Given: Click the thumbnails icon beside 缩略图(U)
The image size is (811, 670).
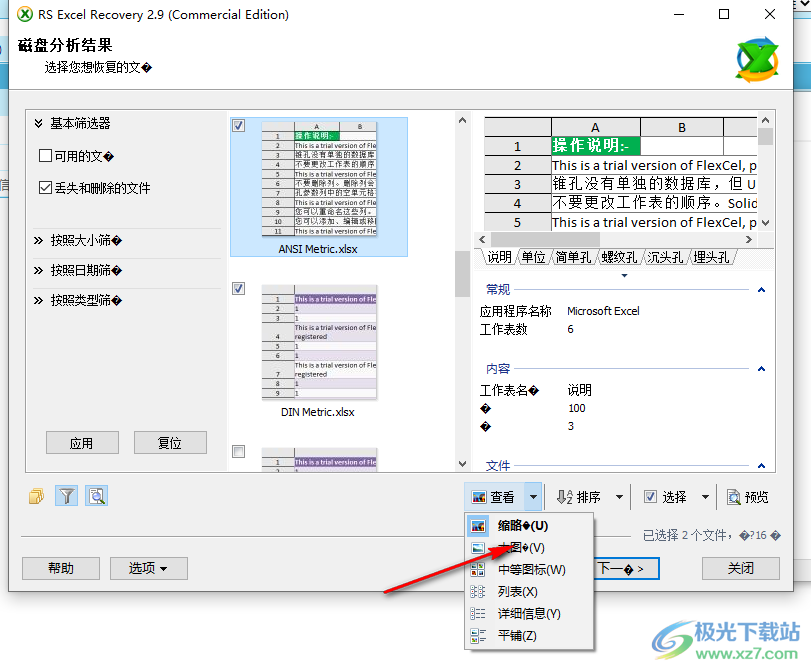Looking at the screenshot, I should [478, 526].
